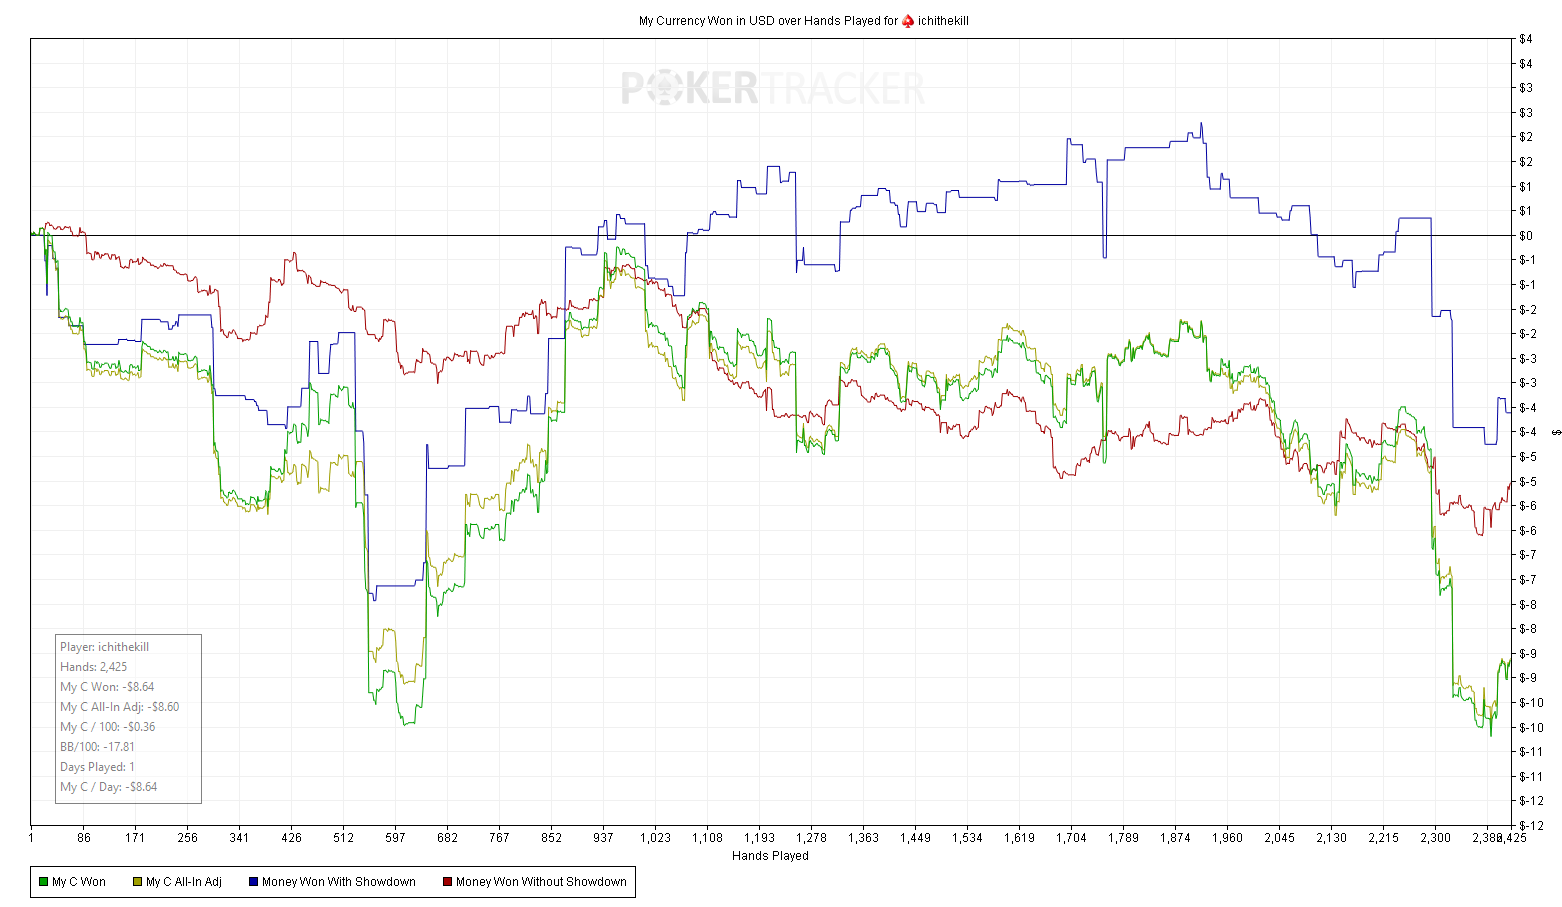Click x-axis tick label '1,789'
Screen dimensions: 1562x907
[x=1123, y=838]
